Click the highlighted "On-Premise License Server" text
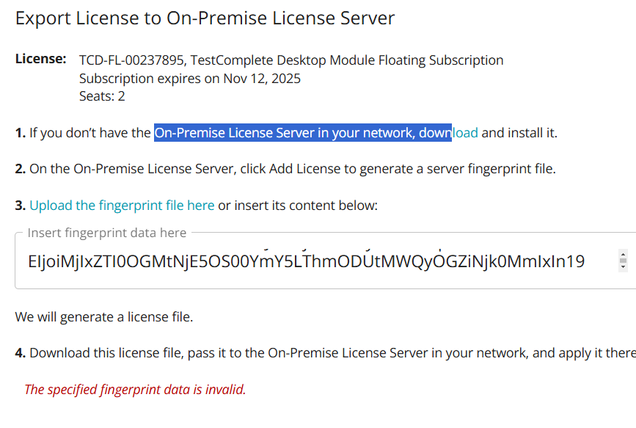The image size is (636, 428). tap(242, 132)
